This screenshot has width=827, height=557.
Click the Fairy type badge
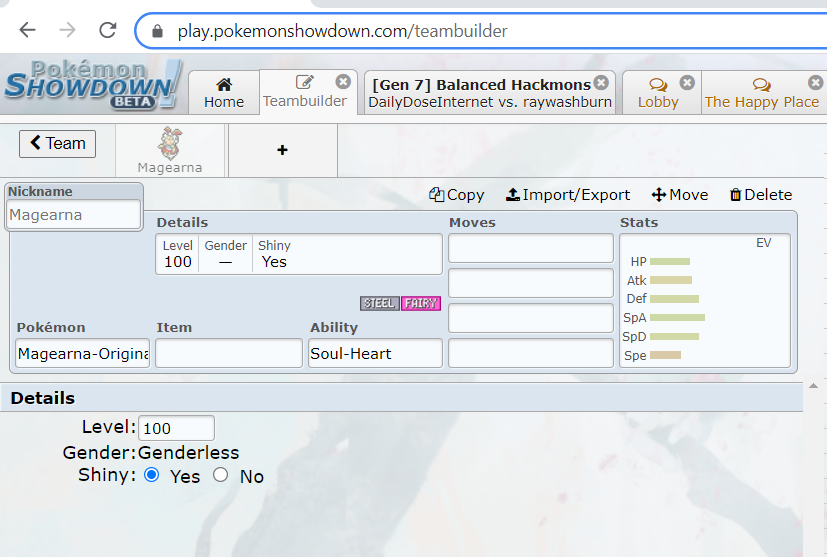tap(421, 303)
